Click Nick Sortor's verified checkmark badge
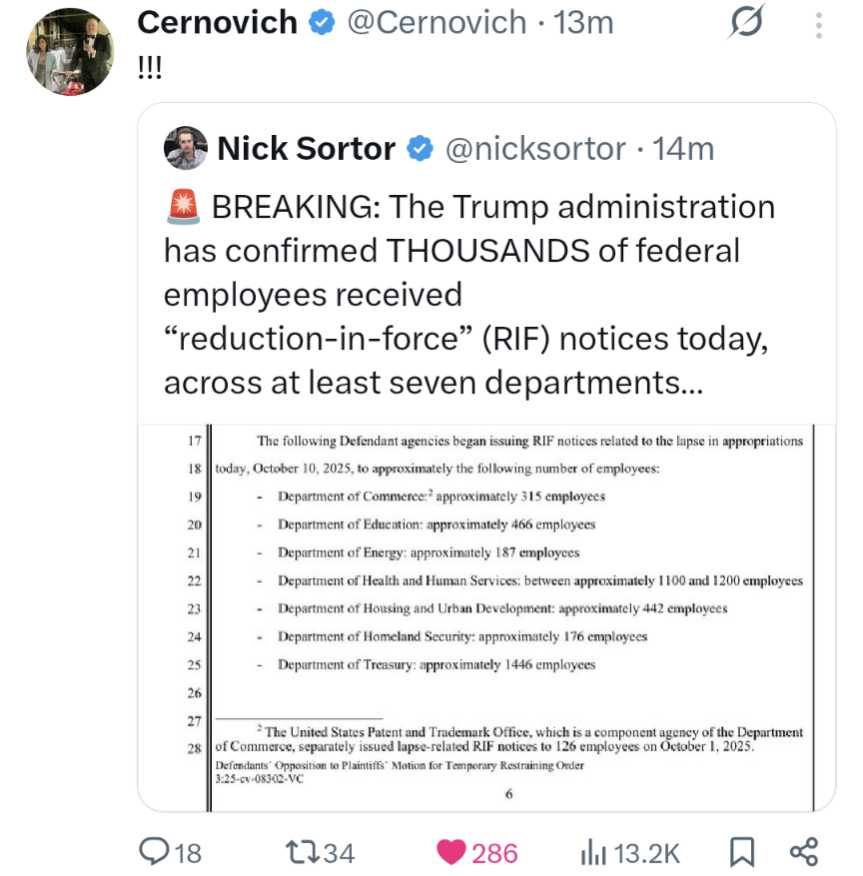This screenshot has height=876, width=863. pyautogui.click(x=419, y=149)
